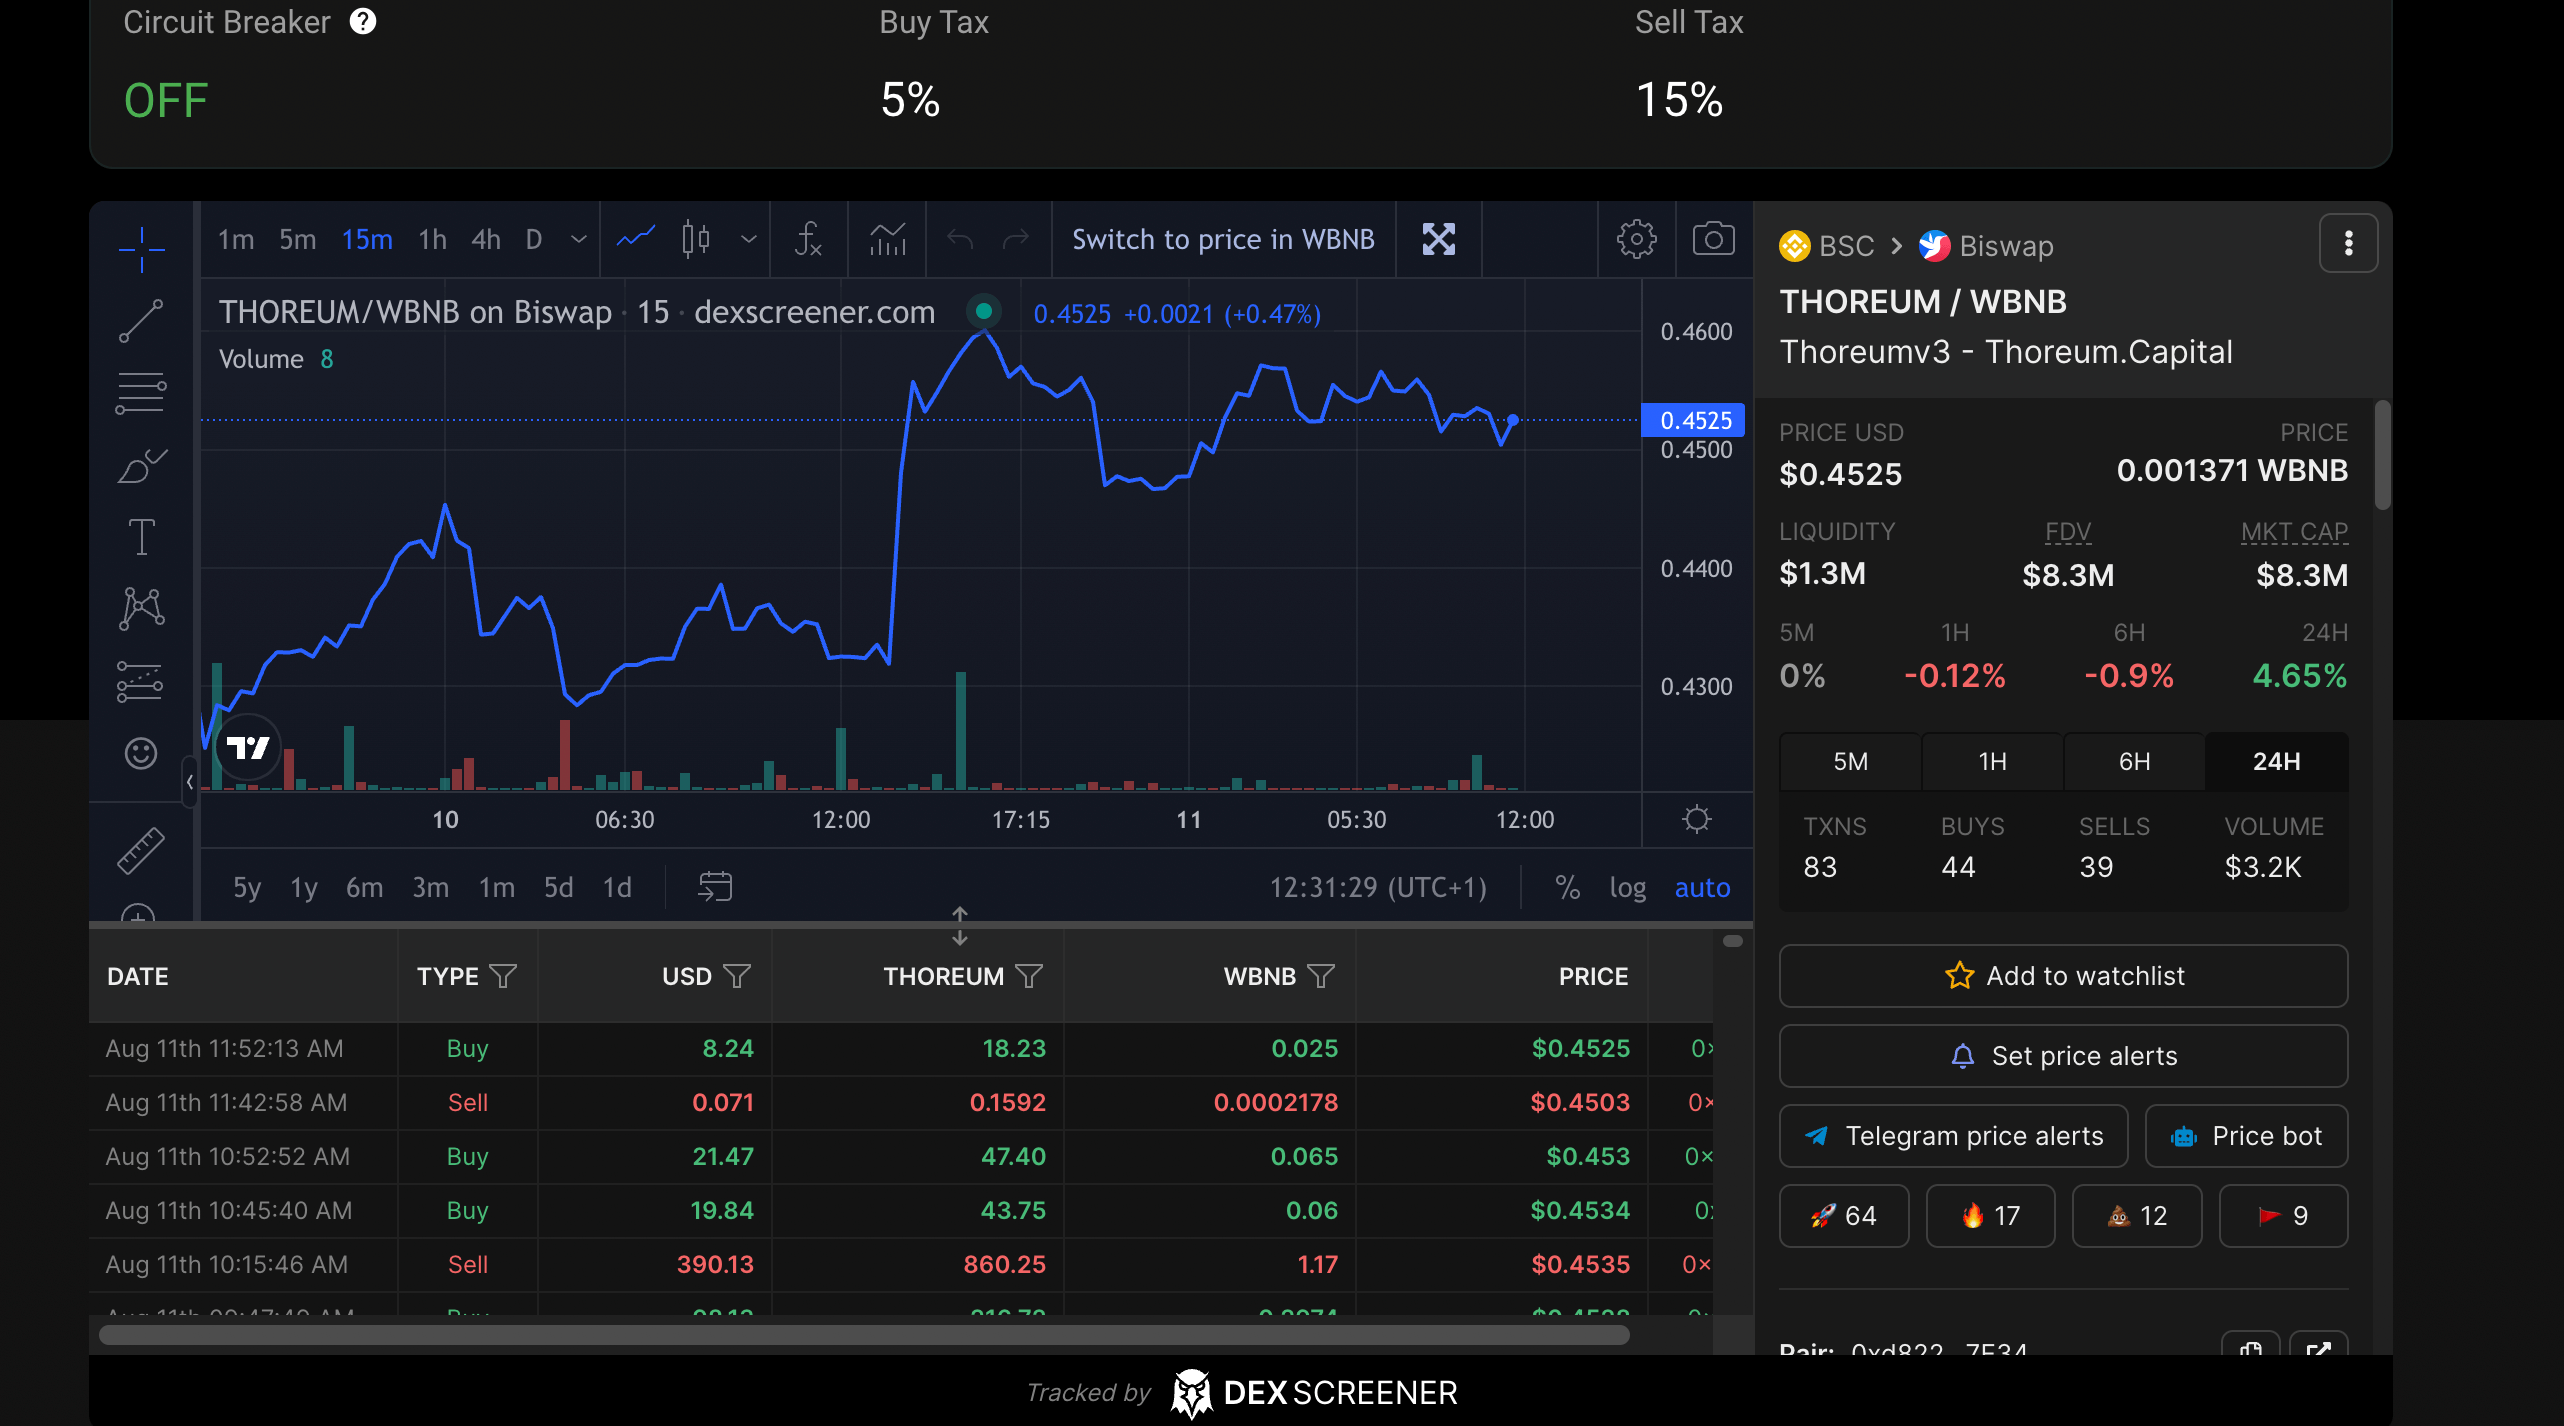
Task: Undo the last chart action
Action: (960, 239)
